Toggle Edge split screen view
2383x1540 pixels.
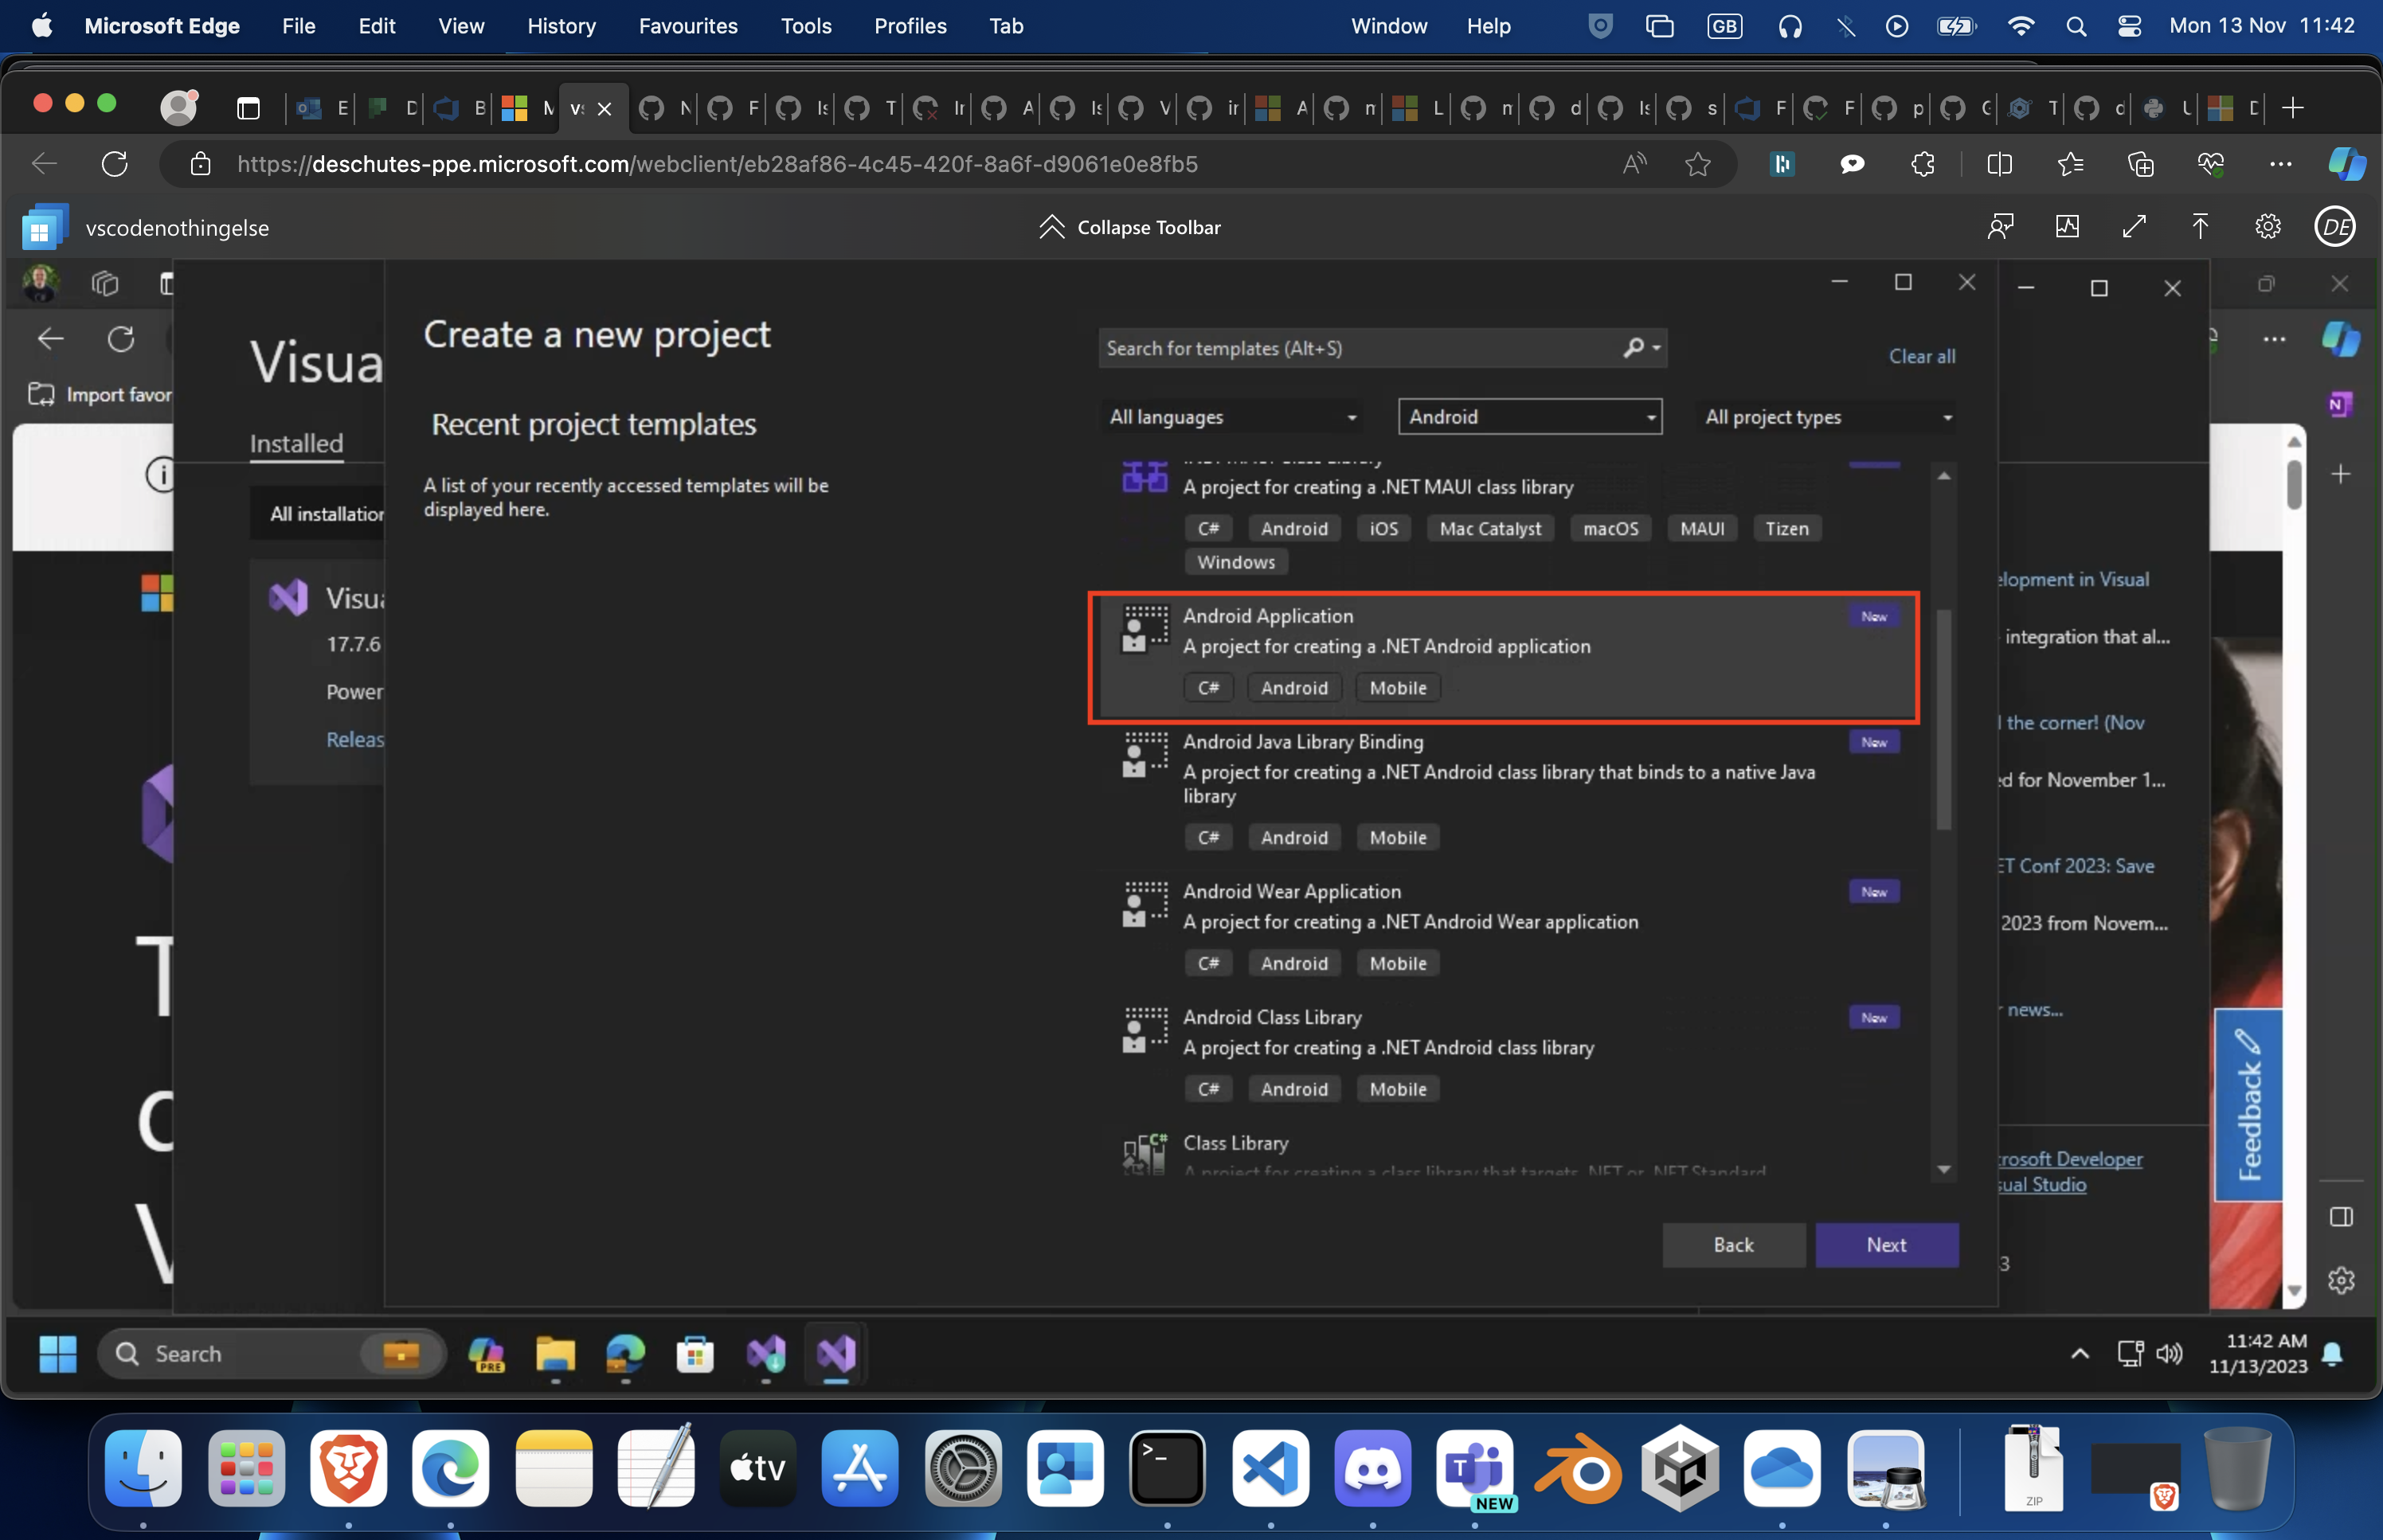pos(1999,164)
